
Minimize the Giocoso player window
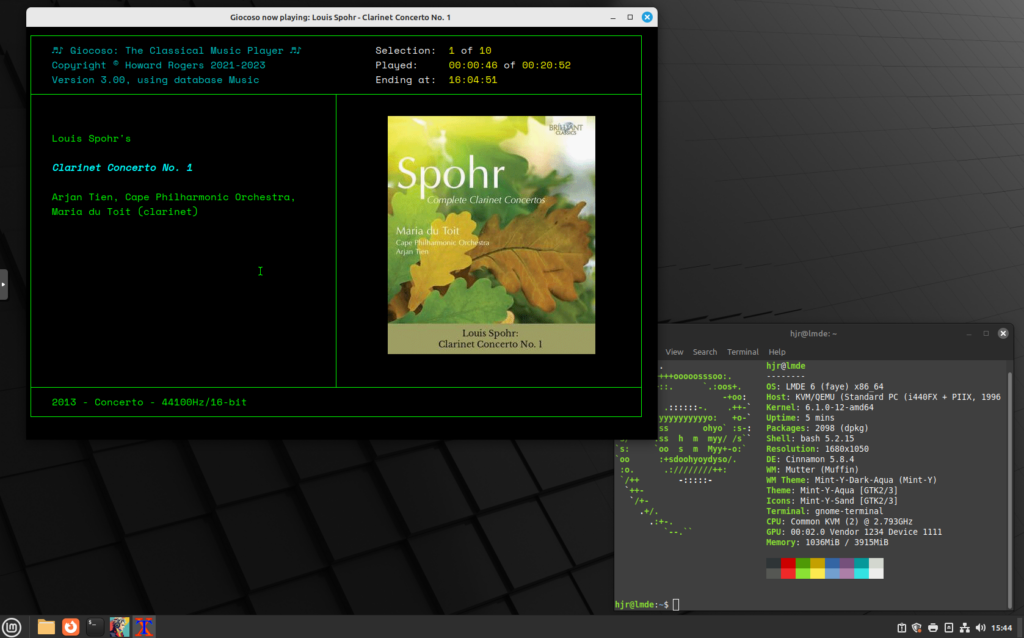click(x=613, y=18)
